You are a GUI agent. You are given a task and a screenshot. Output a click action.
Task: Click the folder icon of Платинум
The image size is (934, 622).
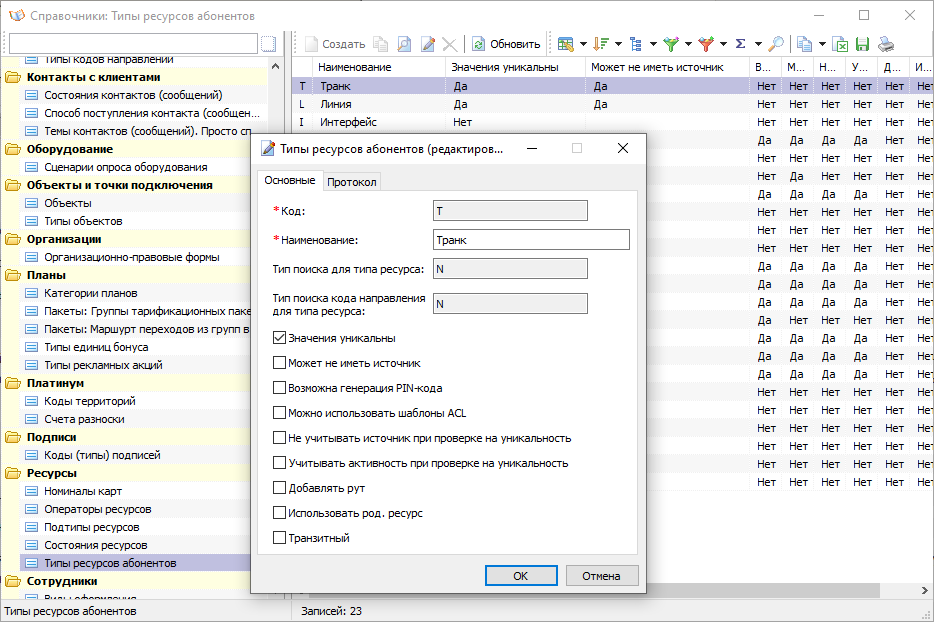click(13, 383)
